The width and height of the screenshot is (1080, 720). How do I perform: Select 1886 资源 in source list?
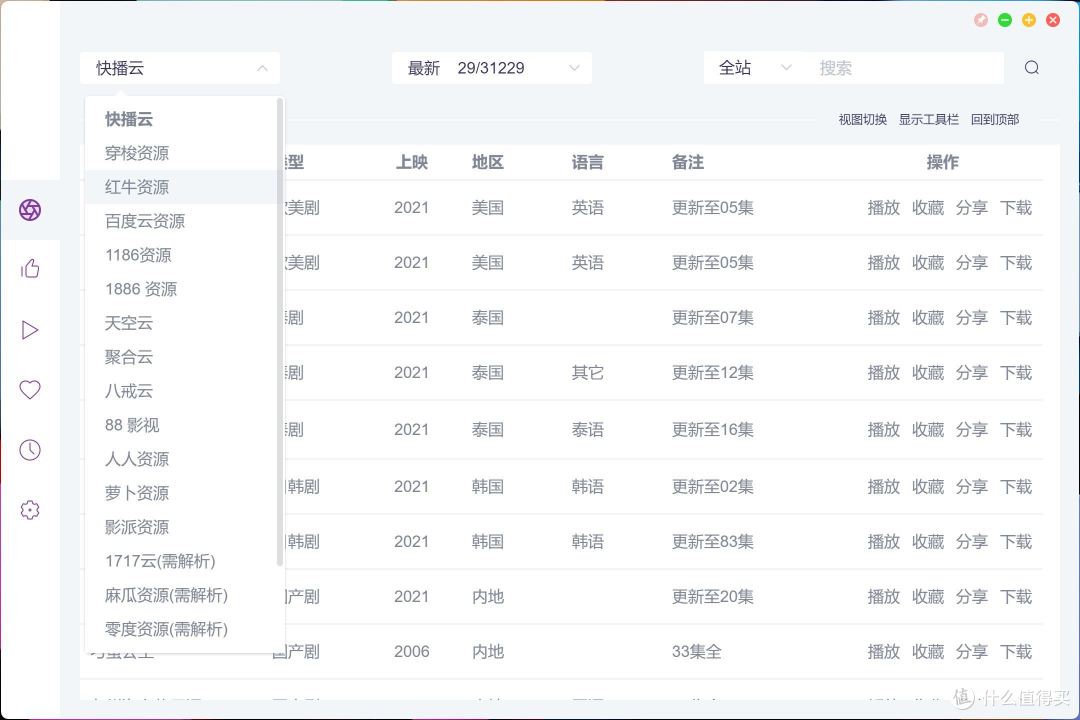tap(180, 289)
